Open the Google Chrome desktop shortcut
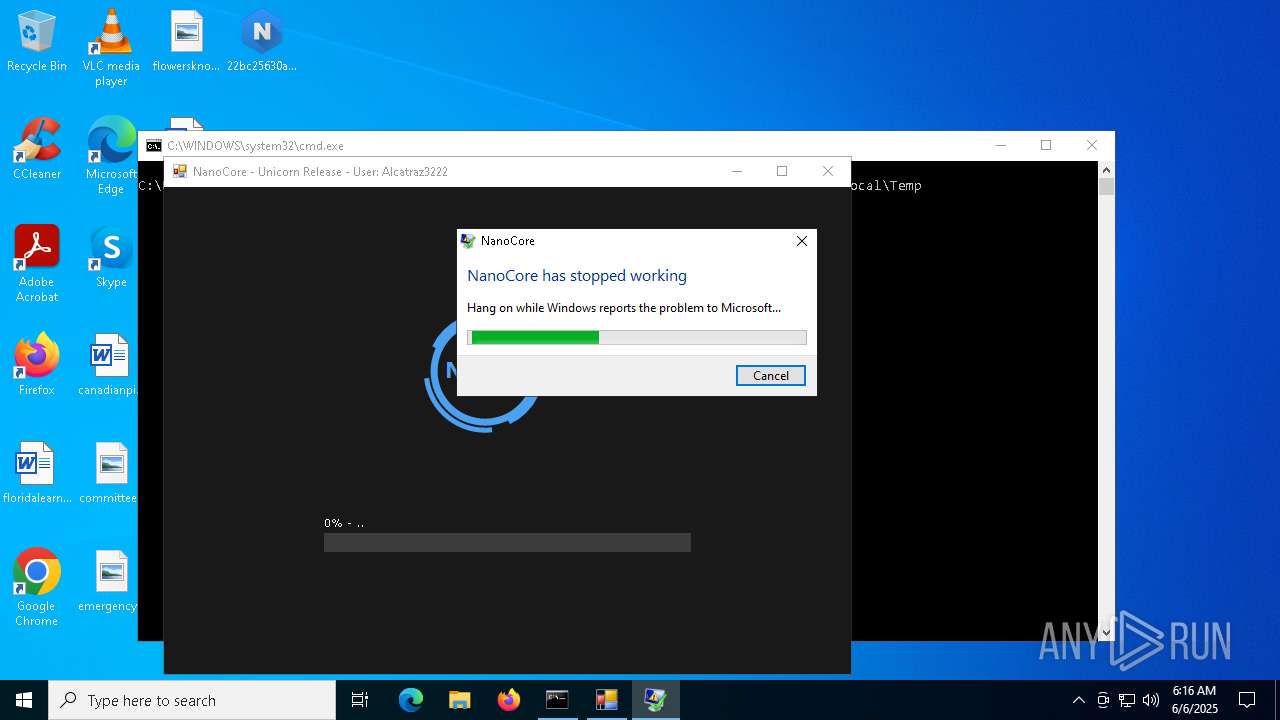1280x720 pixels. (x=37, y=588)
